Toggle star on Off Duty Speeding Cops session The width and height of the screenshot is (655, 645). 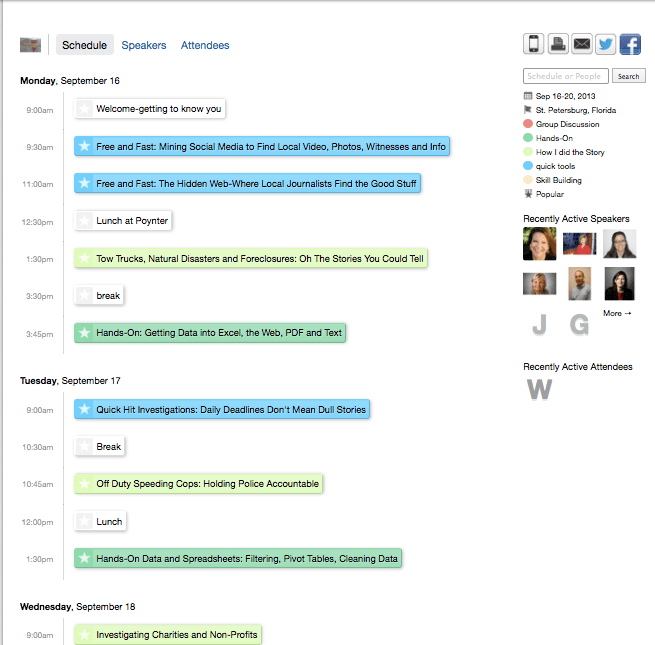[85, 484]
